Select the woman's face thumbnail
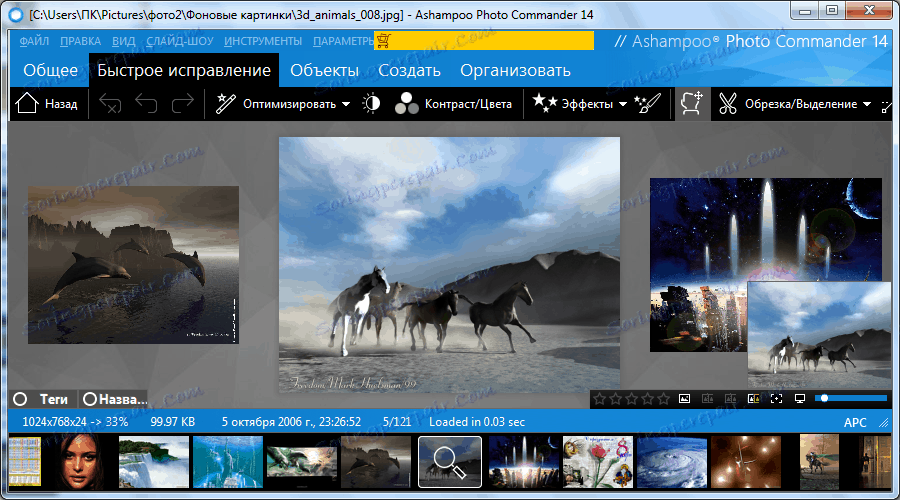This screenshot has width=900, height=500. point(79,462)
